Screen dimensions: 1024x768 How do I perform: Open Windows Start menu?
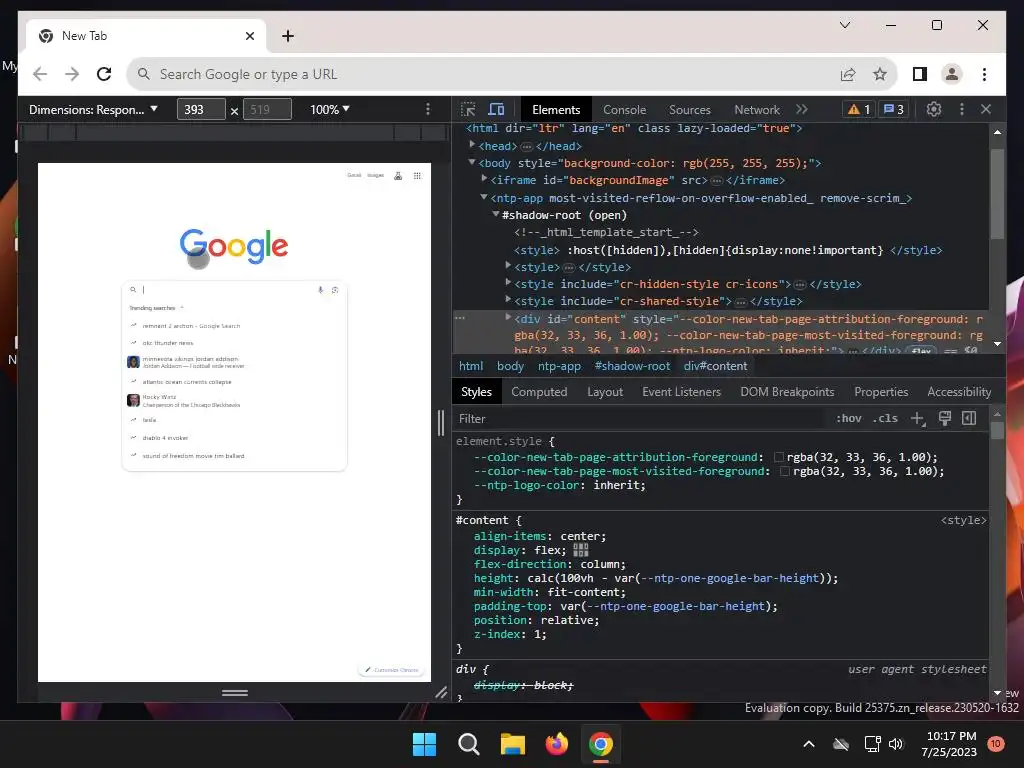tap(424, 744)
